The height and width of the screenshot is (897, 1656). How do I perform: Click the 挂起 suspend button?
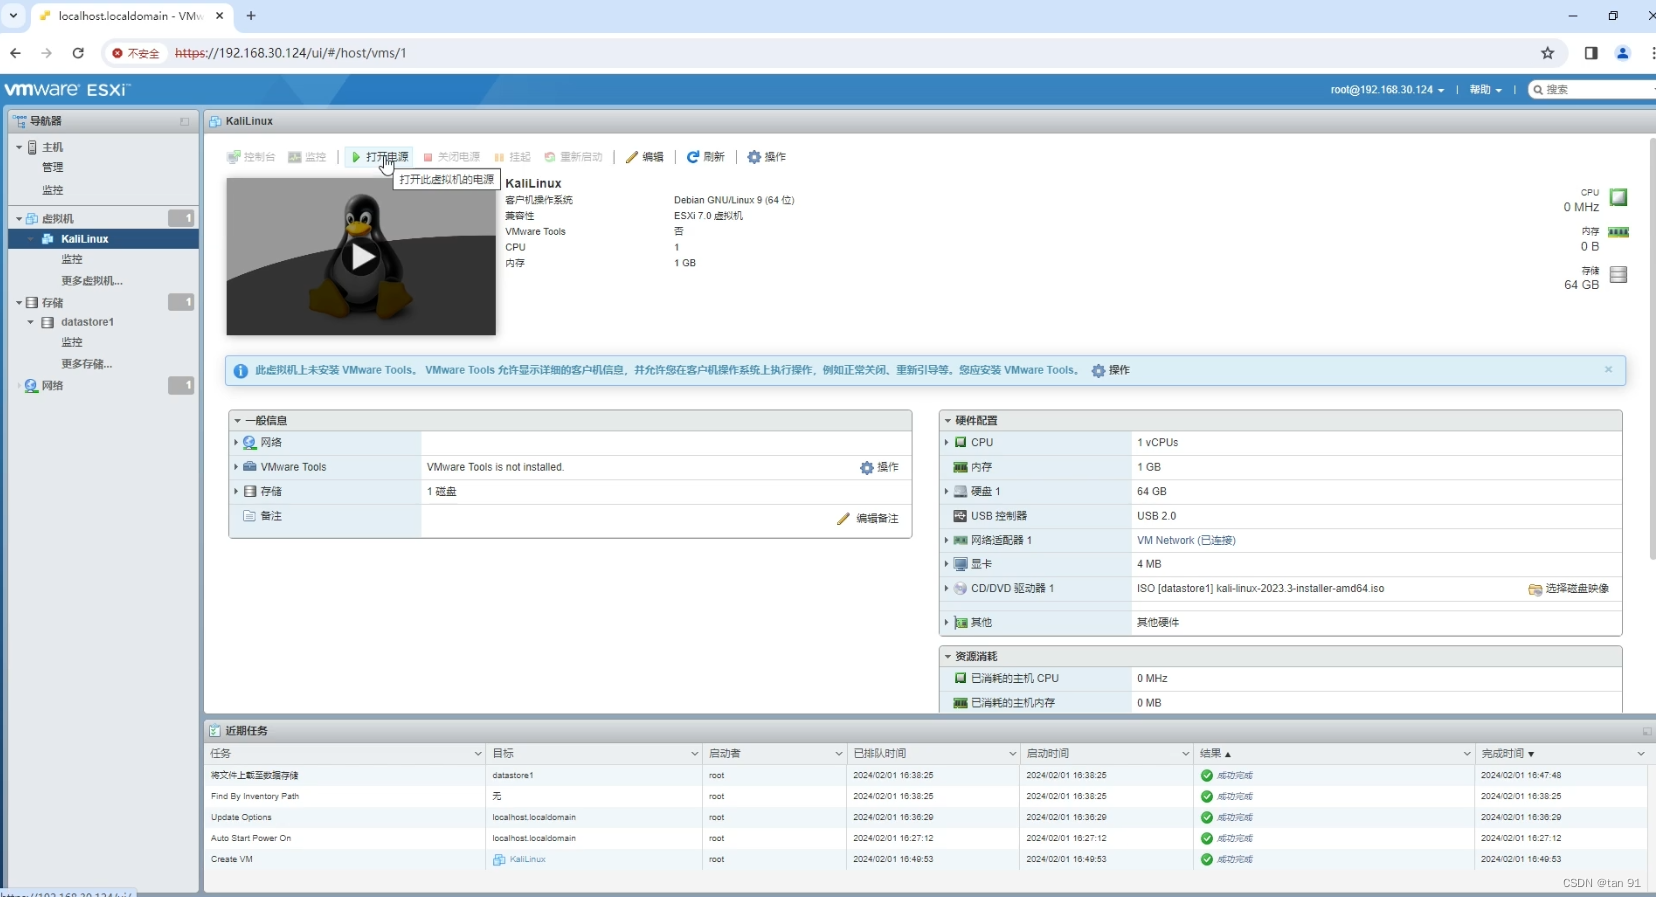tap(512, 157)
